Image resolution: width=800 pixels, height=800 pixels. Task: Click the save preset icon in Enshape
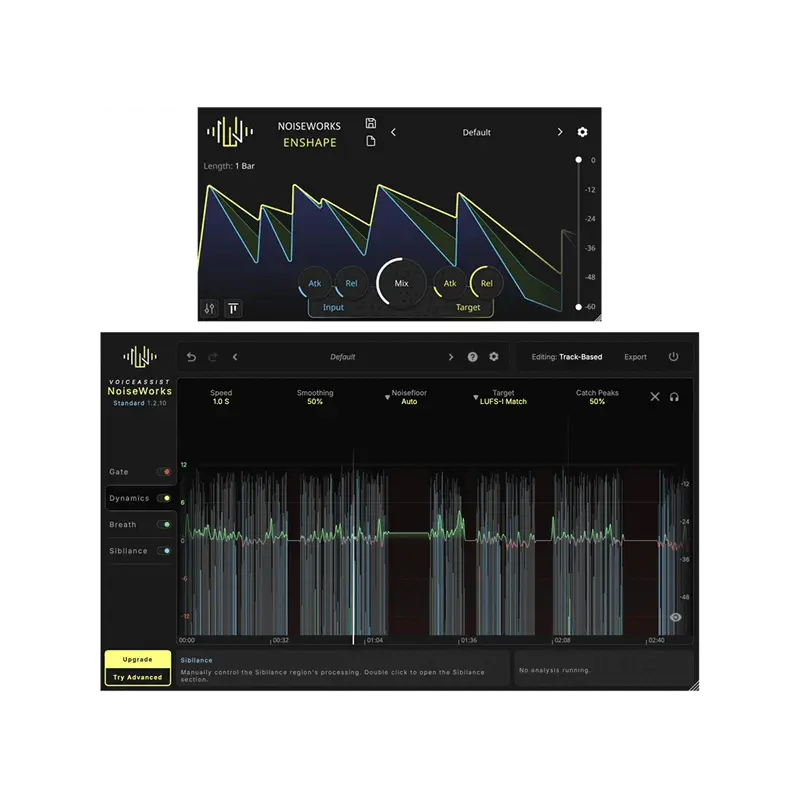click(371, 123)
